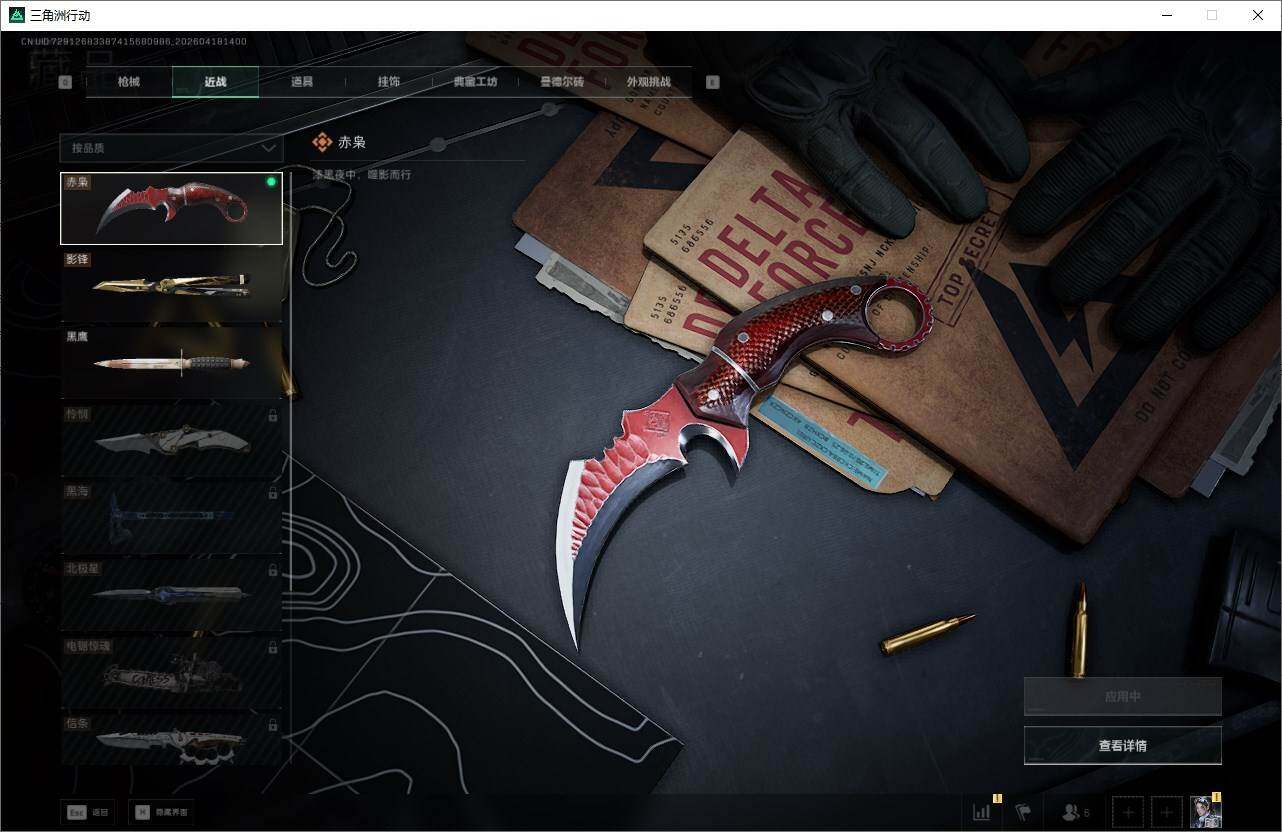Select the 近战 tab

215,82
